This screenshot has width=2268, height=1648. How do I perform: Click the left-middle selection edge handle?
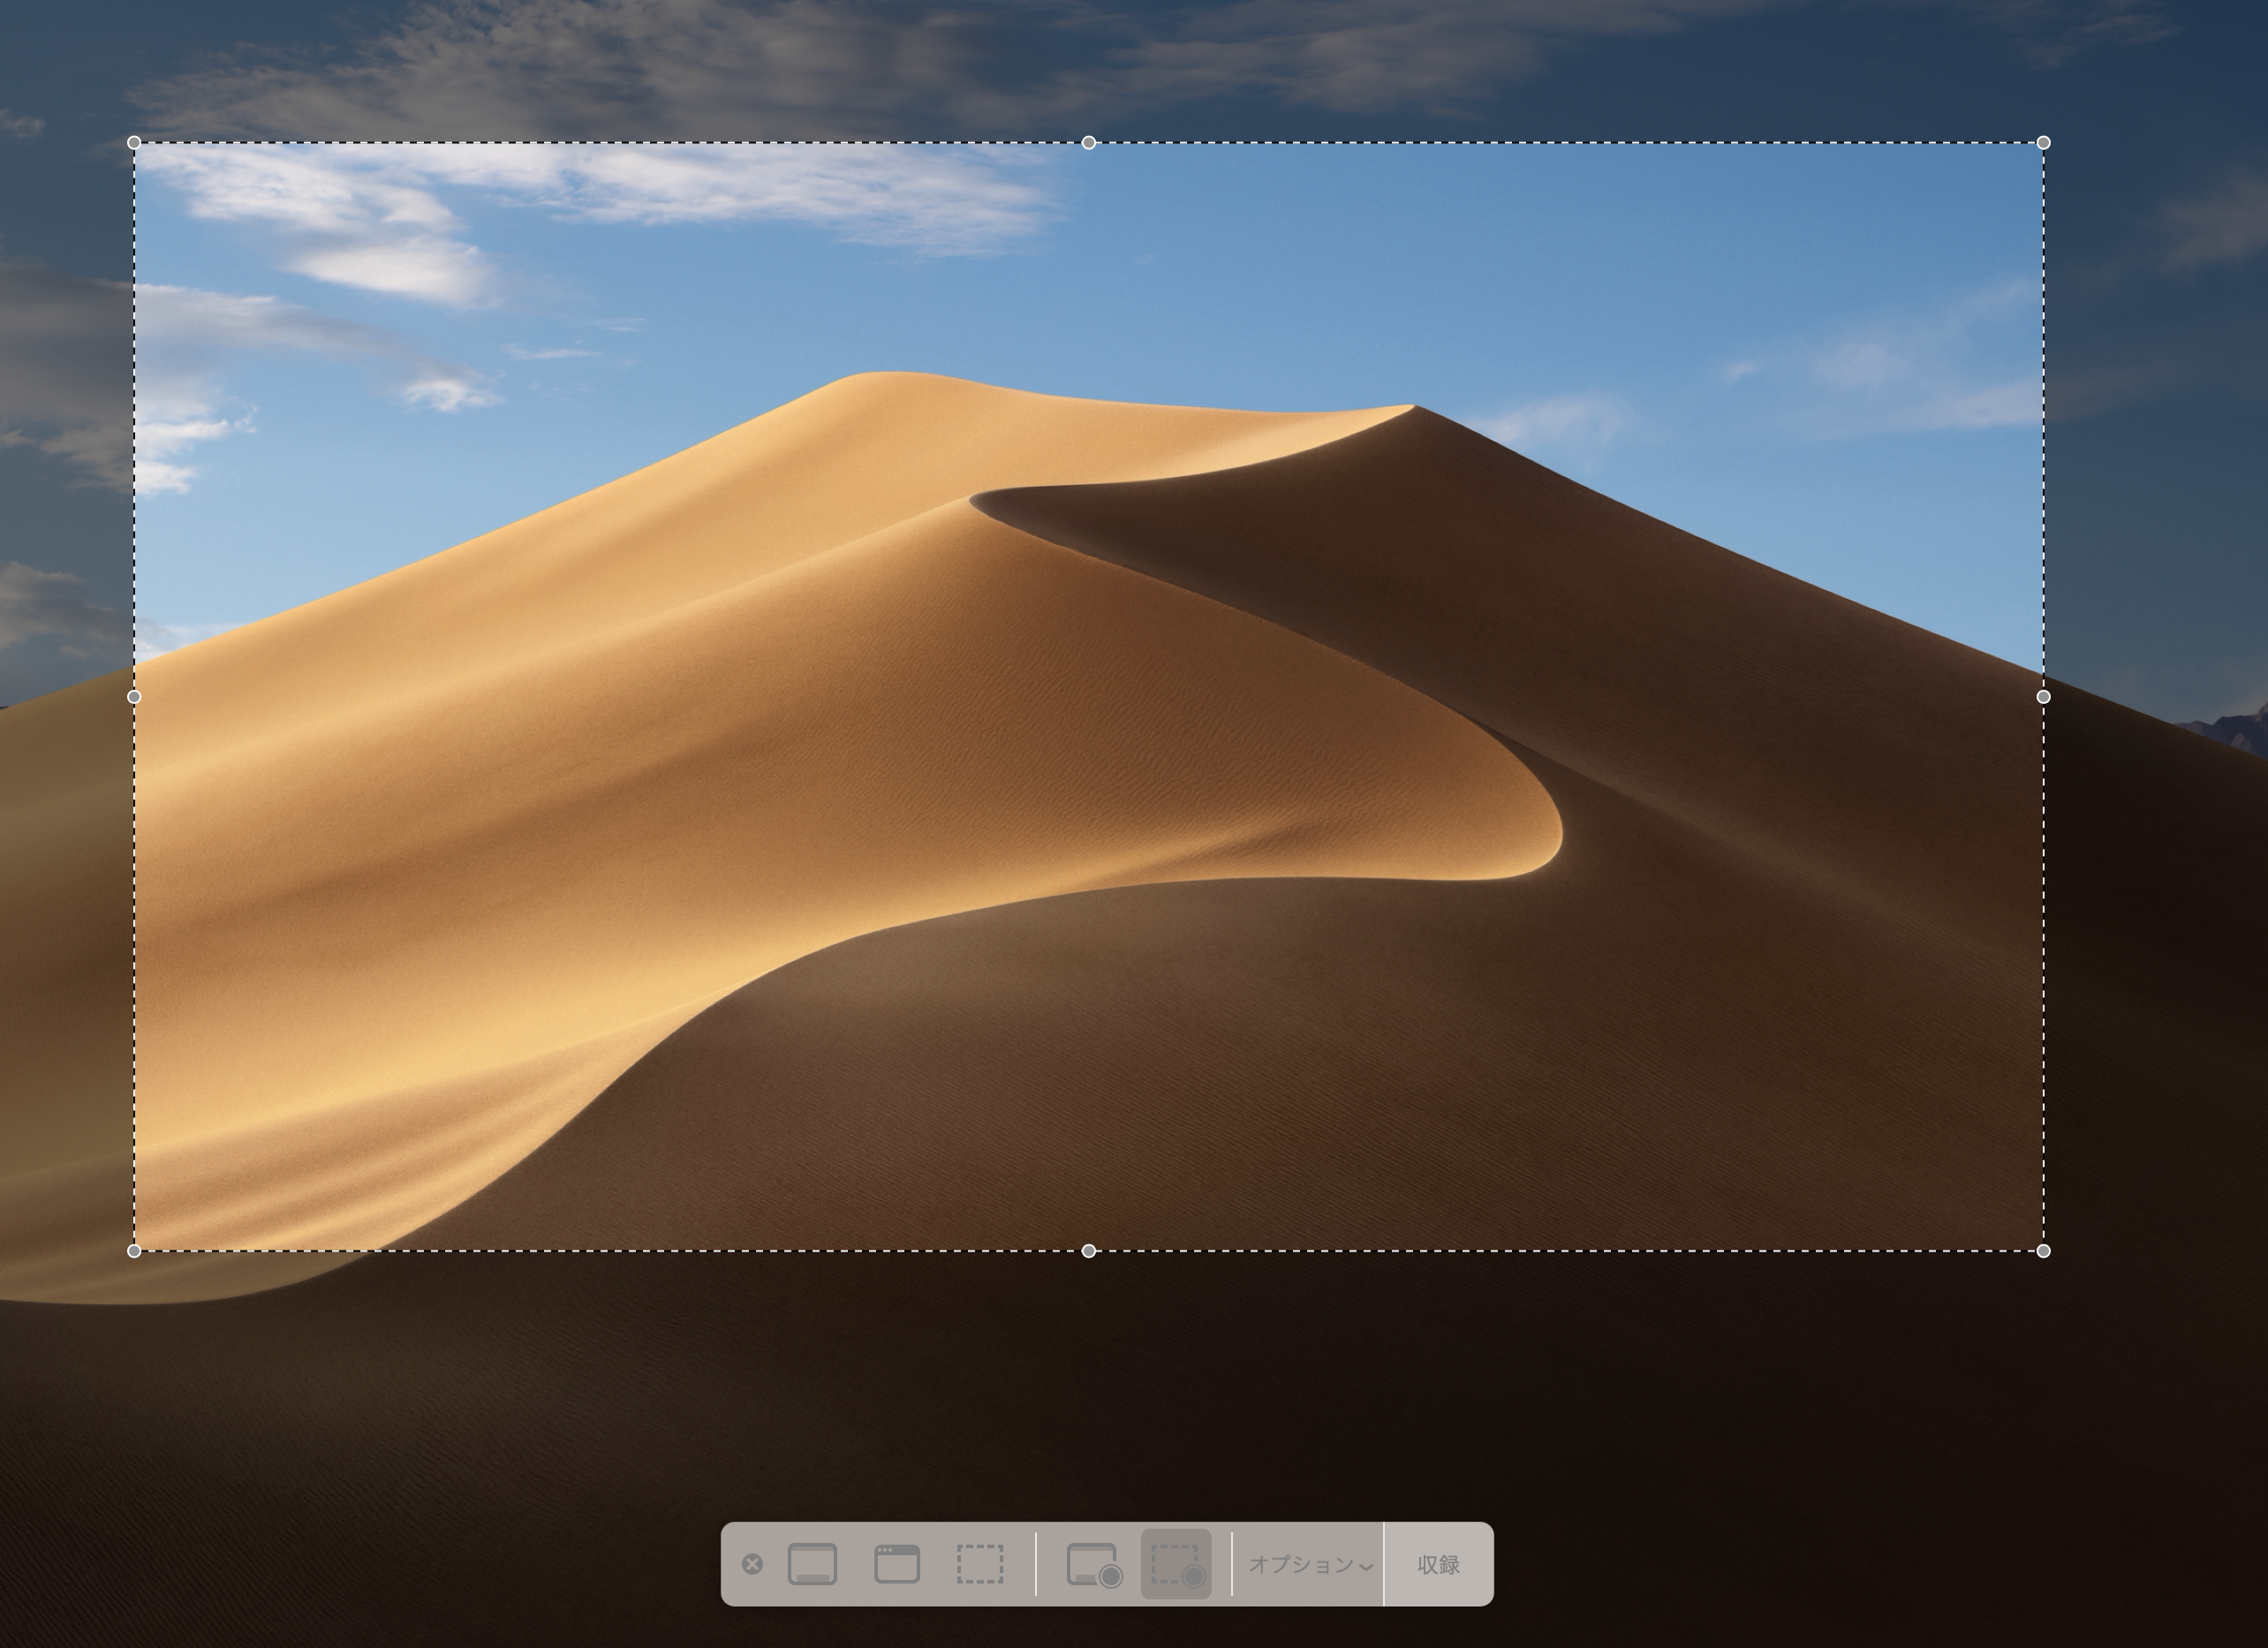click(134, 697)
